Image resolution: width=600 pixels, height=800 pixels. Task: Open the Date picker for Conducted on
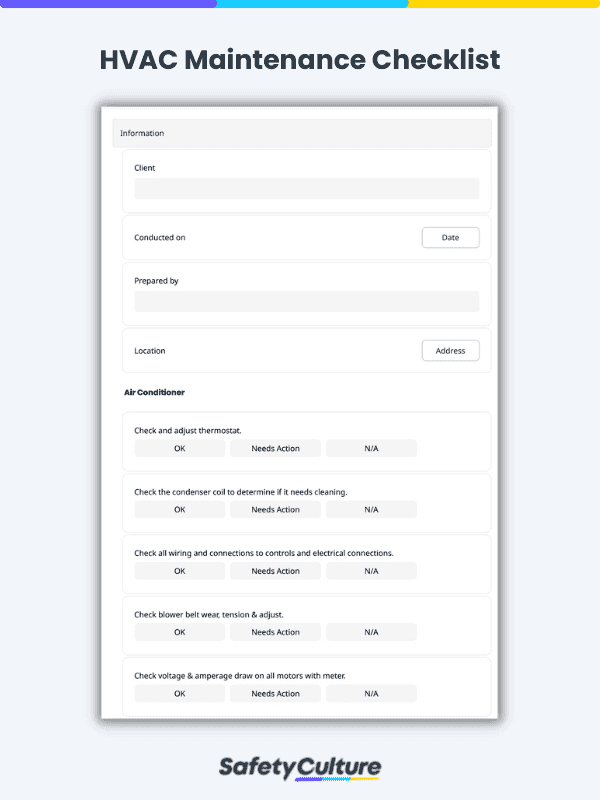[450, 237]
